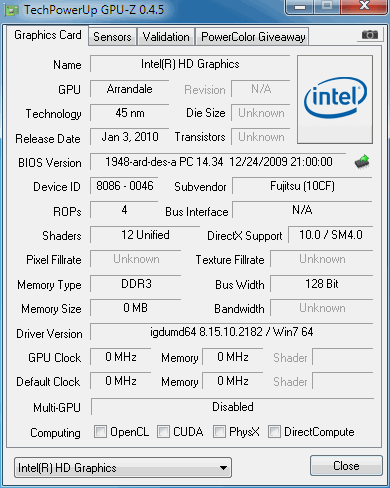Click the empty Shader field in Default Clock row
The height and width of the screenshot is (488, 390).
tap(343, 381)
